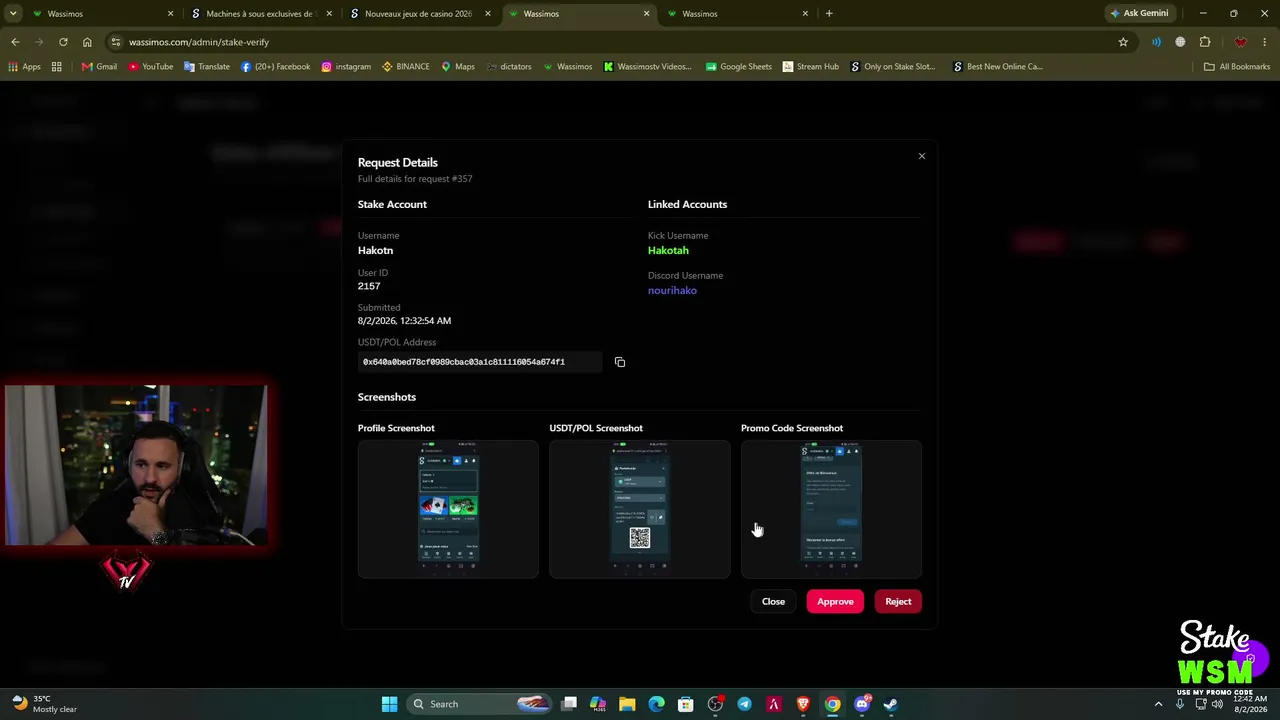This screenshot has height=720, width=1280.
Task: Open the Apps bookmark
Action: coord(24,67)
